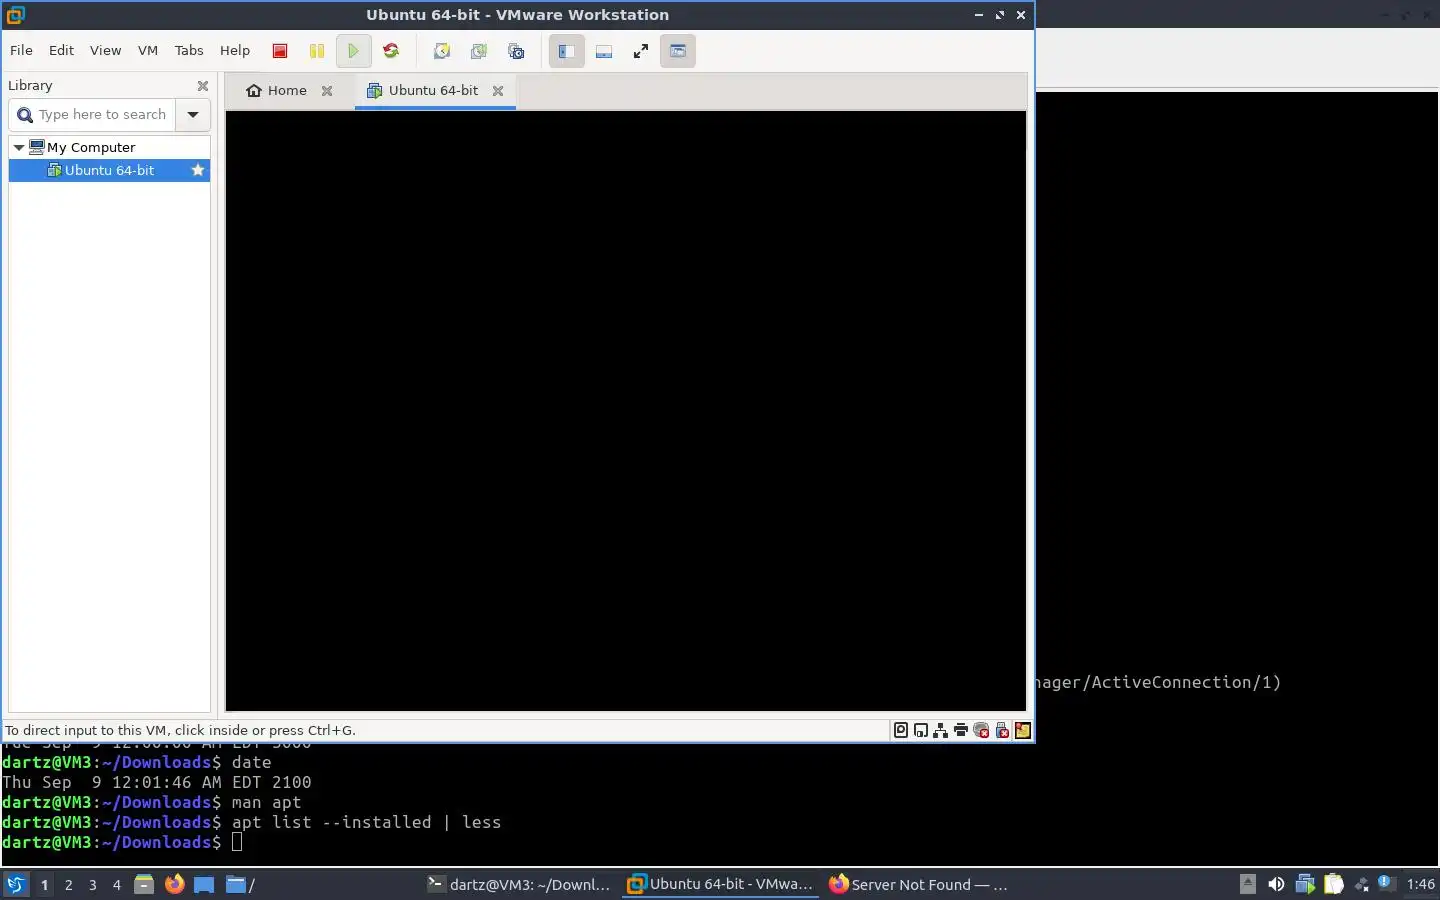Click the panel clock showing 1:46
Viewport: 1440px width, 900px height.
pyautogui.click(x=1420, y=884)
